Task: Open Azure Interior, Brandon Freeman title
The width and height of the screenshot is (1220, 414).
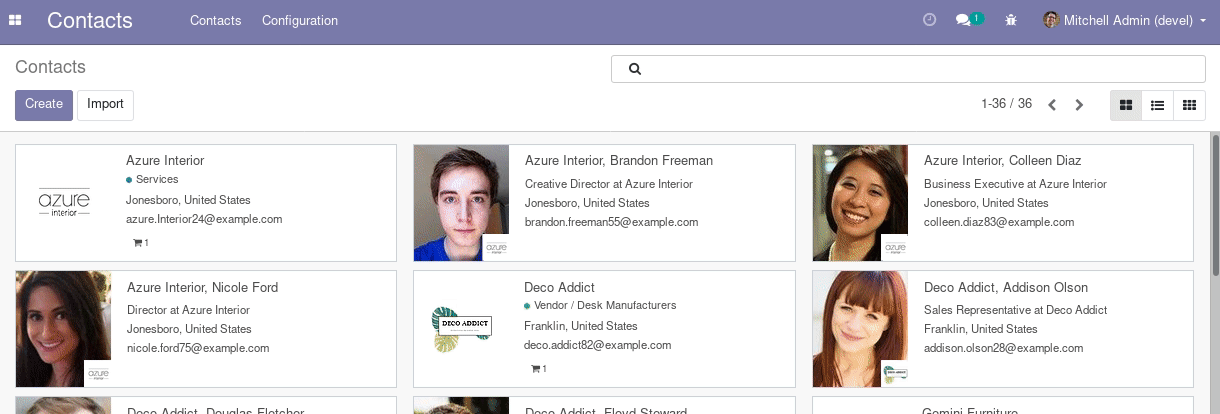Action: [619, 160]
